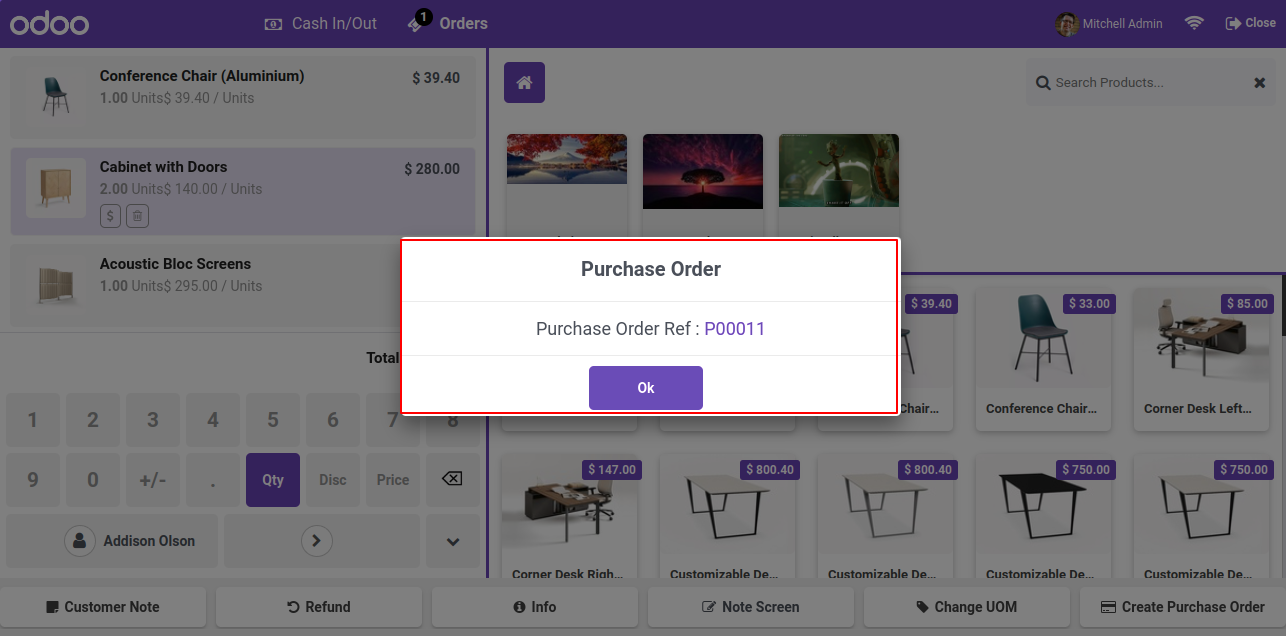This screenshot has height=636, width=1286.
Task: Confirm the dialog with Ok
Action: [x=646, y=388]
